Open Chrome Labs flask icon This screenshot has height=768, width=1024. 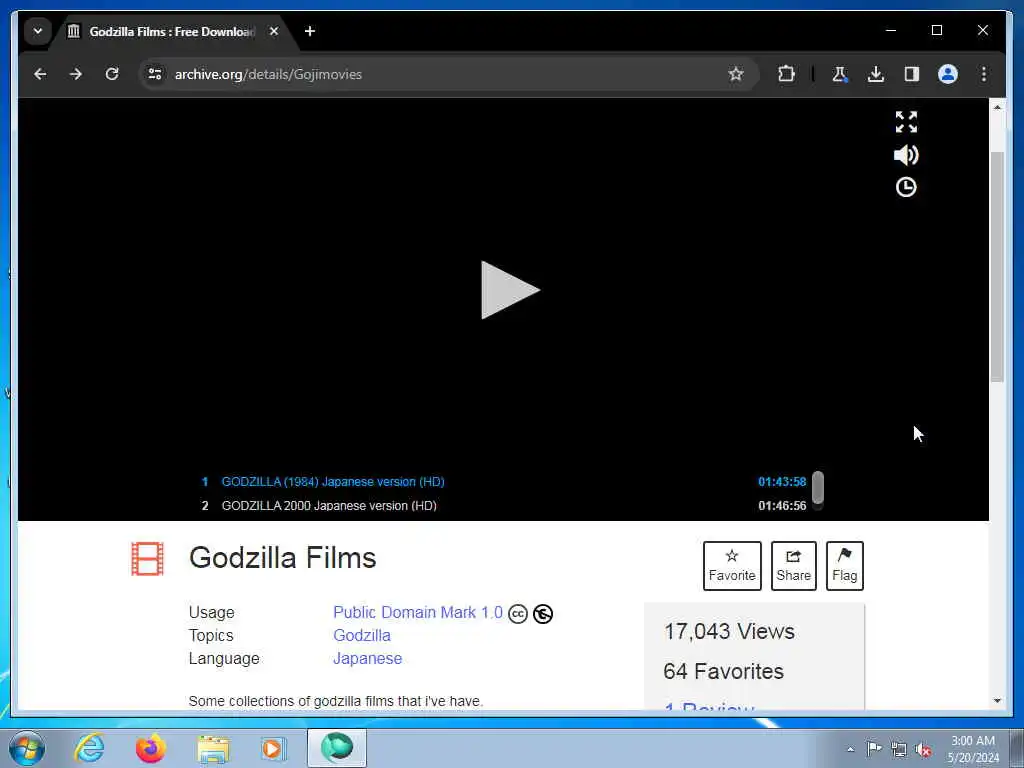coord(840,74)
